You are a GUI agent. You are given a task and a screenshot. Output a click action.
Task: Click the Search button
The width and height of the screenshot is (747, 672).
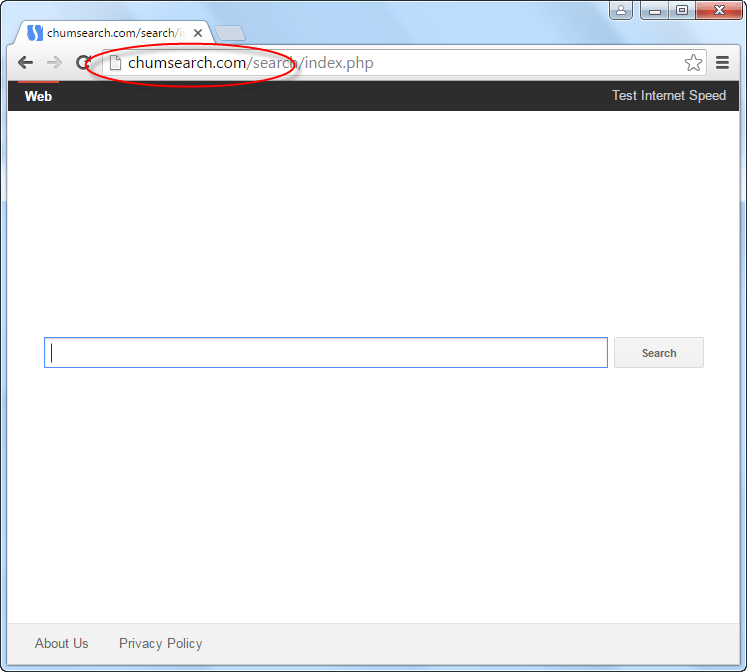(659, 352)
